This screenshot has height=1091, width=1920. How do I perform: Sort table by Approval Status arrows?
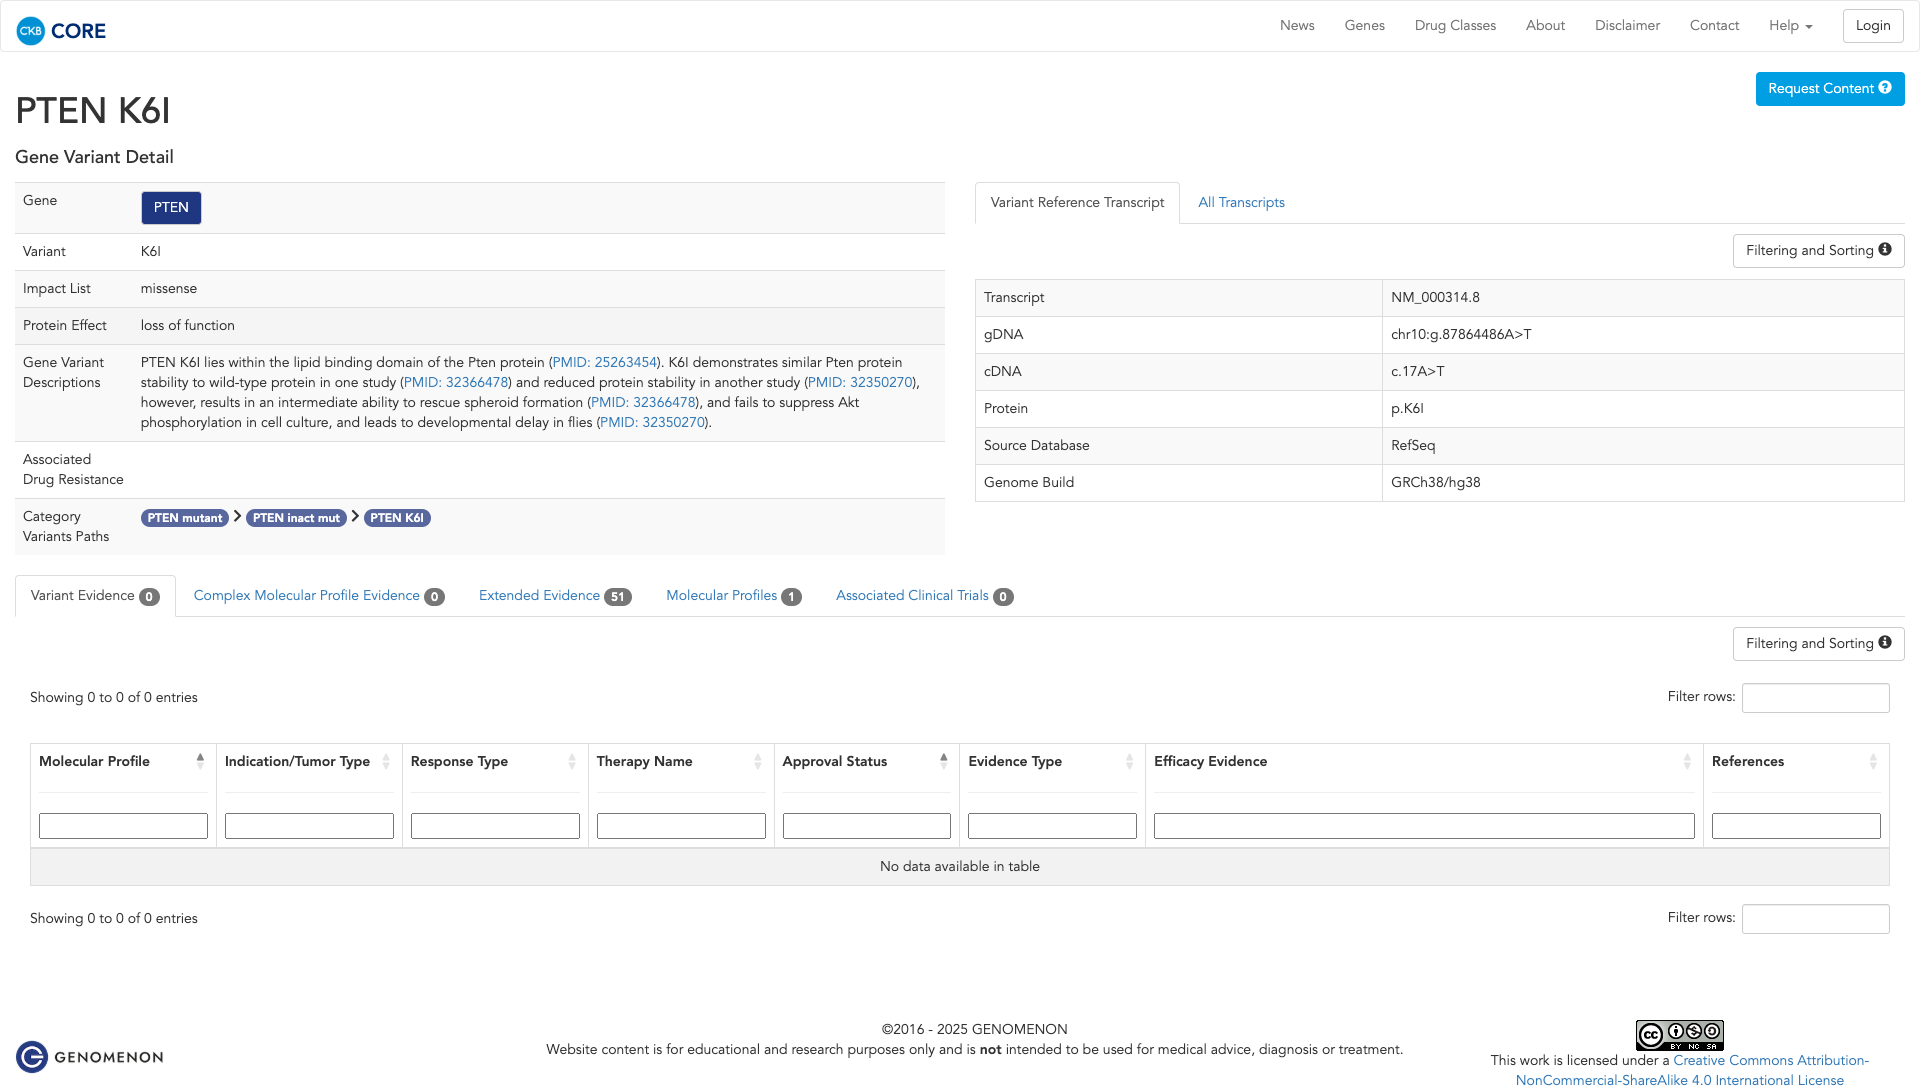point(943,761)
